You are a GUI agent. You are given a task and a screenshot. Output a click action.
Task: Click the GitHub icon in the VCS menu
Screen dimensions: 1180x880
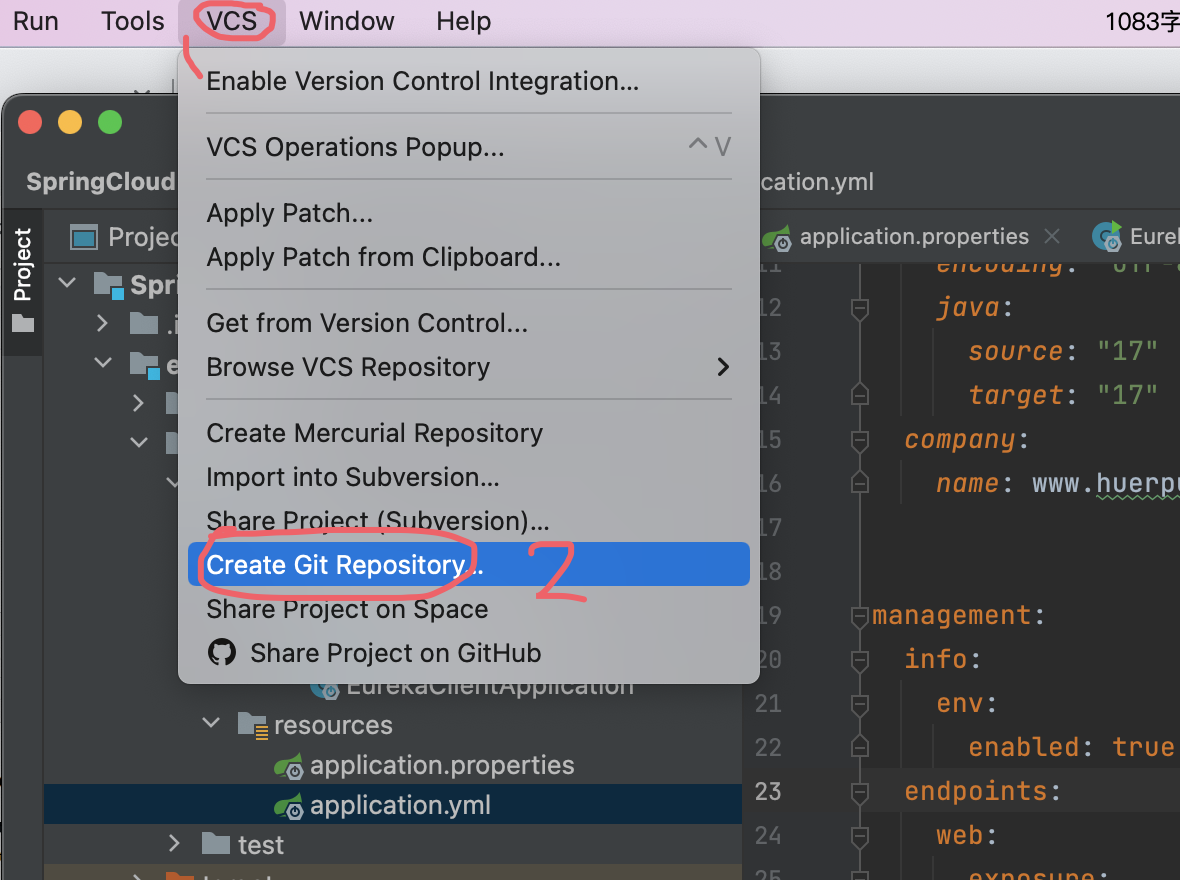pyautogui.click(x=221, y=653)
